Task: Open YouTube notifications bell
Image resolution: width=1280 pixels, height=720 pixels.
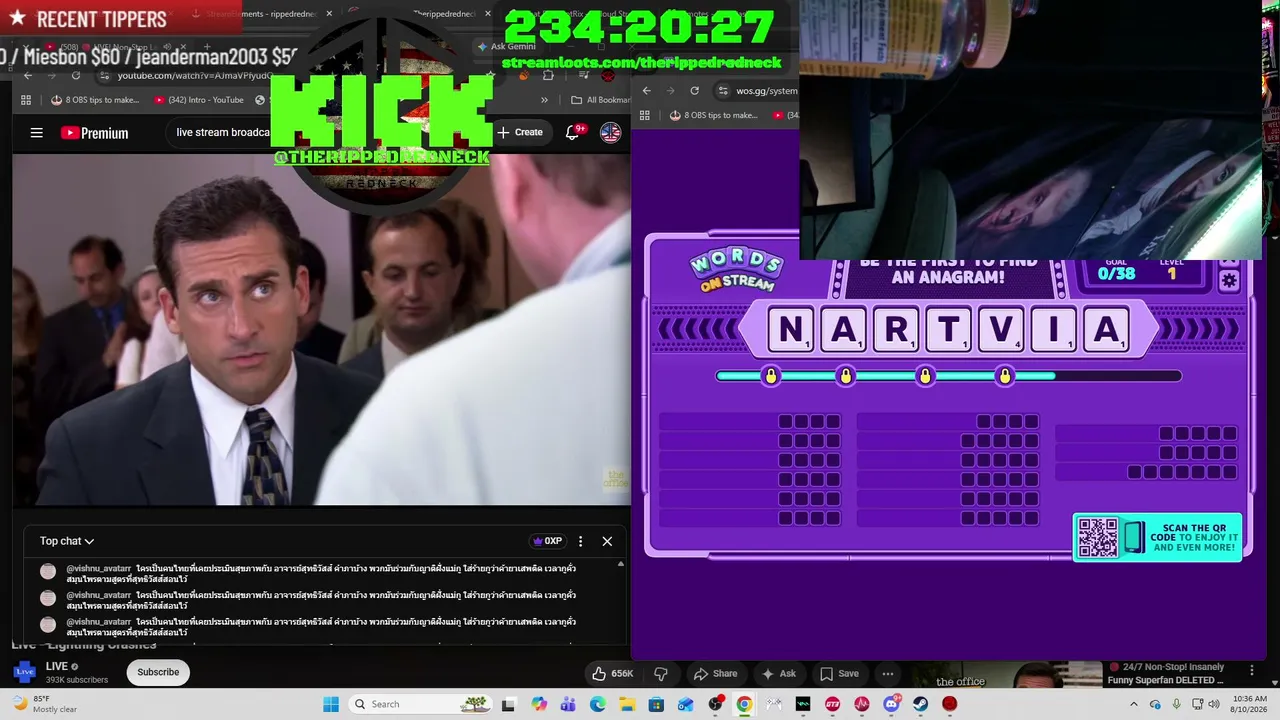Action: tap(573, 132)
